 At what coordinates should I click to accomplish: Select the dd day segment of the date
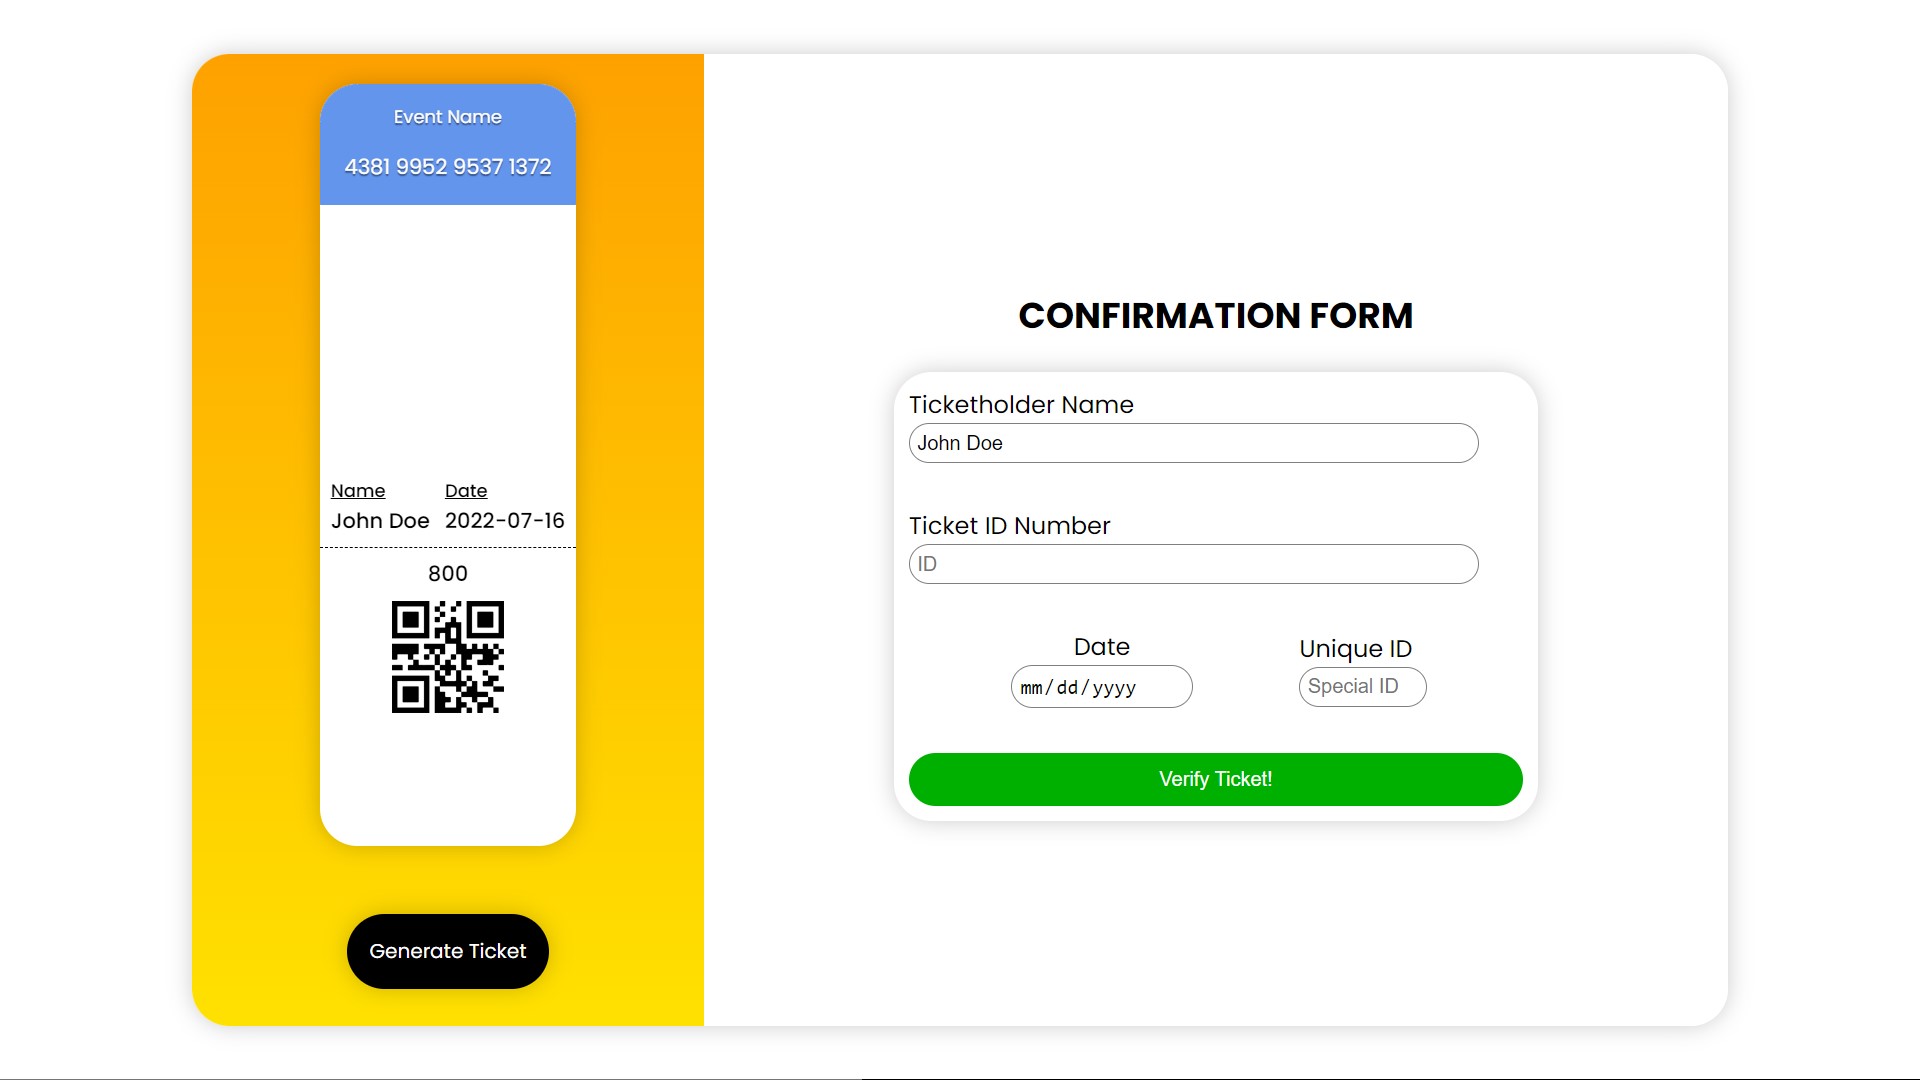click(x=1066, y=687)
